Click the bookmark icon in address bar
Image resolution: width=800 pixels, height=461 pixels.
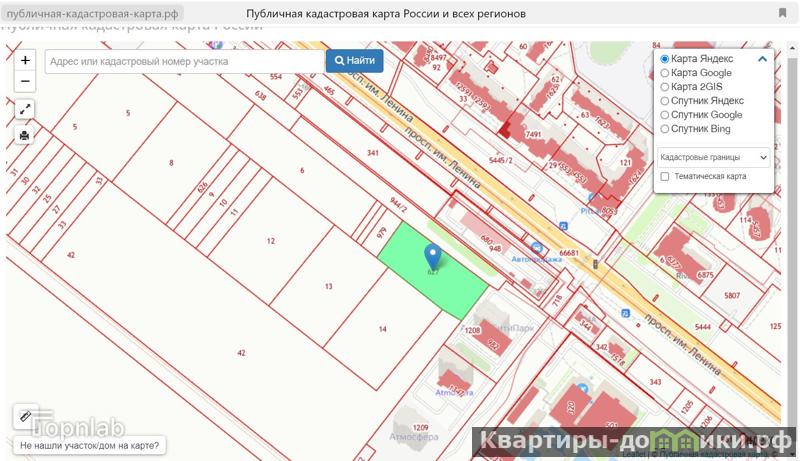(x=782, y=14)
